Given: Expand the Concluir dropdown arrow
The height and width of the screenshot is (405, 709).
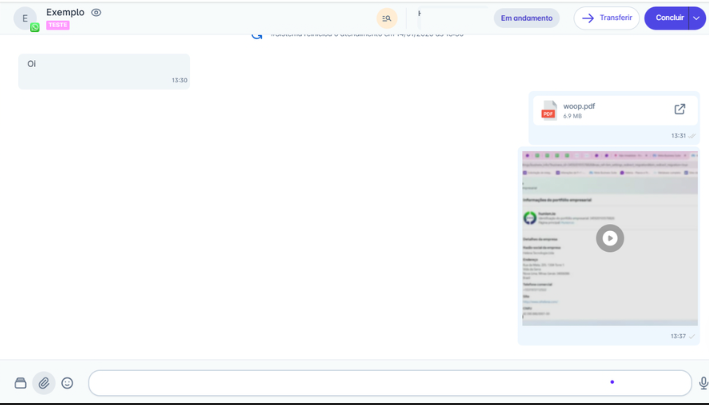Looking at the screenshot, I should pyautogui.click(x=697, y=18).
